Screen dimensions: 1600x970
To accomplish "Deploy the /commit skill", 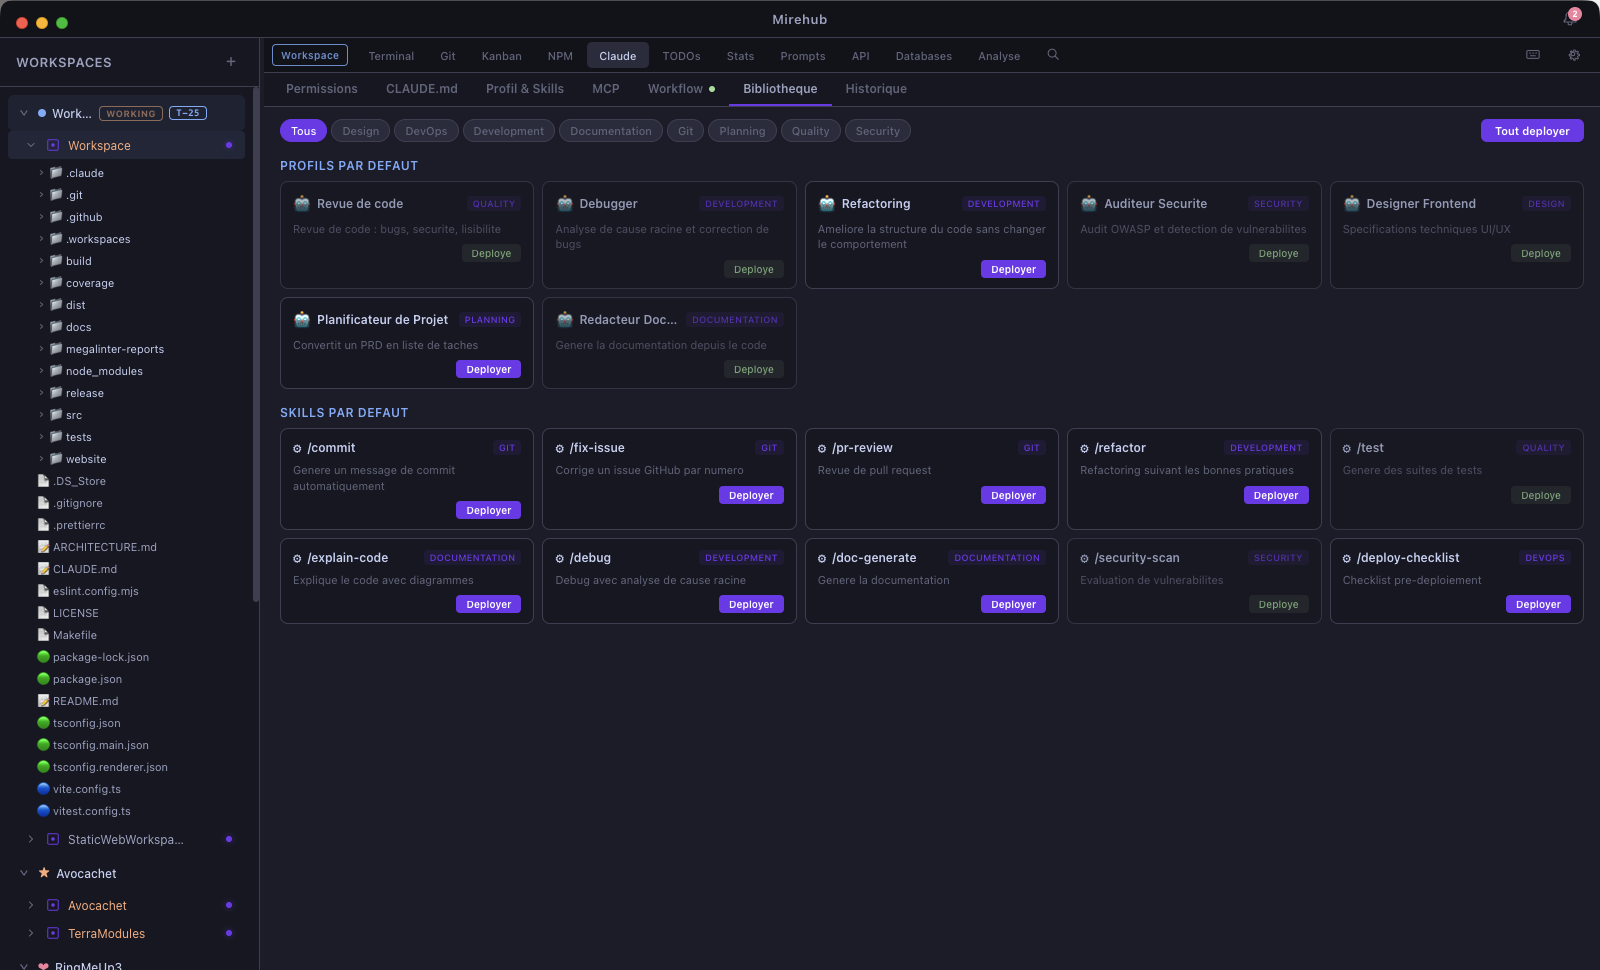I will pyautogui.click(x=488, y=510).
